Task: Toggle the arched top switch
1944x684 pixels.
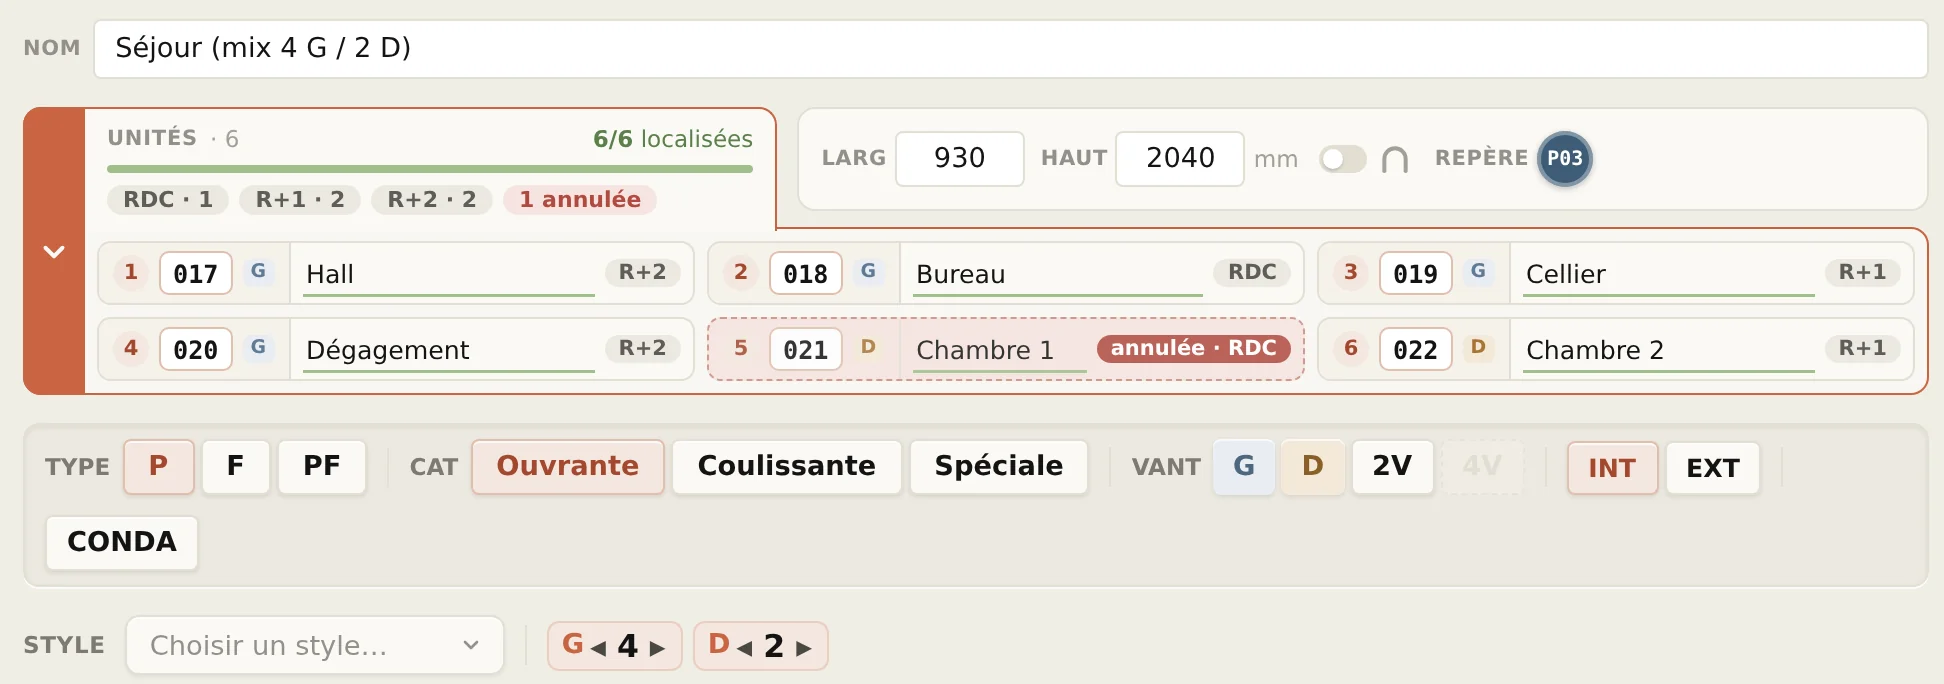Action: coord(1342,159)
